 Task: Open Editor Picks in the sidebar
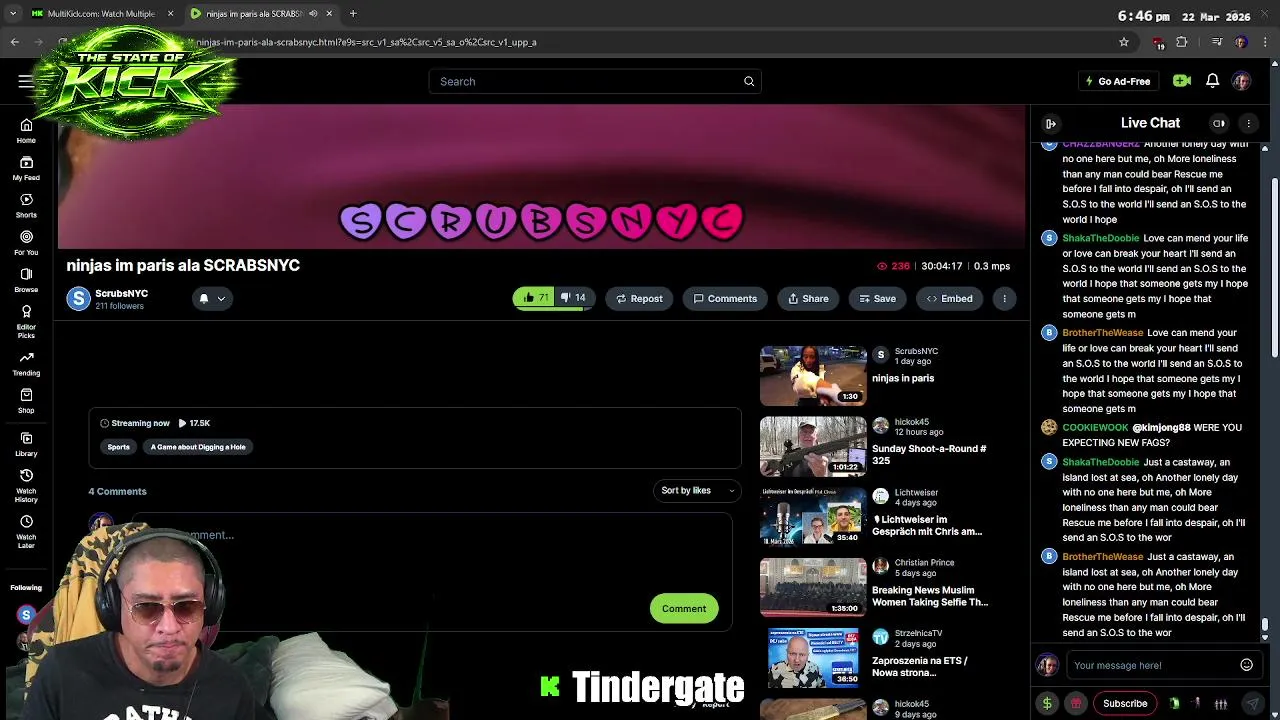26,321
